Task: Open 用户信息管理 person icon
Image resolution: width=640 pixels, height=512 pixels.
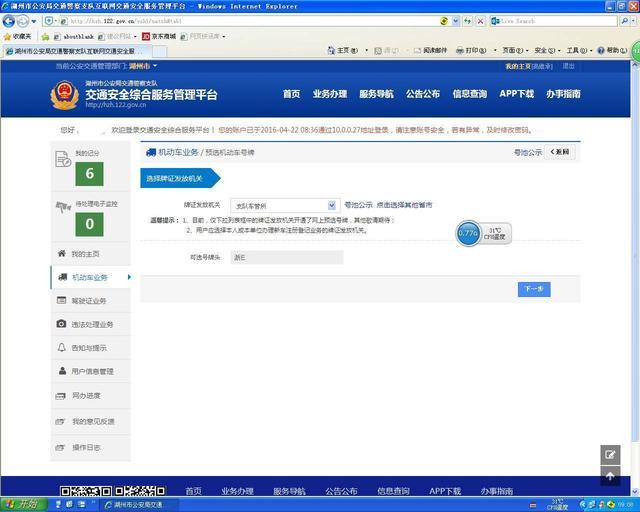Action: coord(62,371)
